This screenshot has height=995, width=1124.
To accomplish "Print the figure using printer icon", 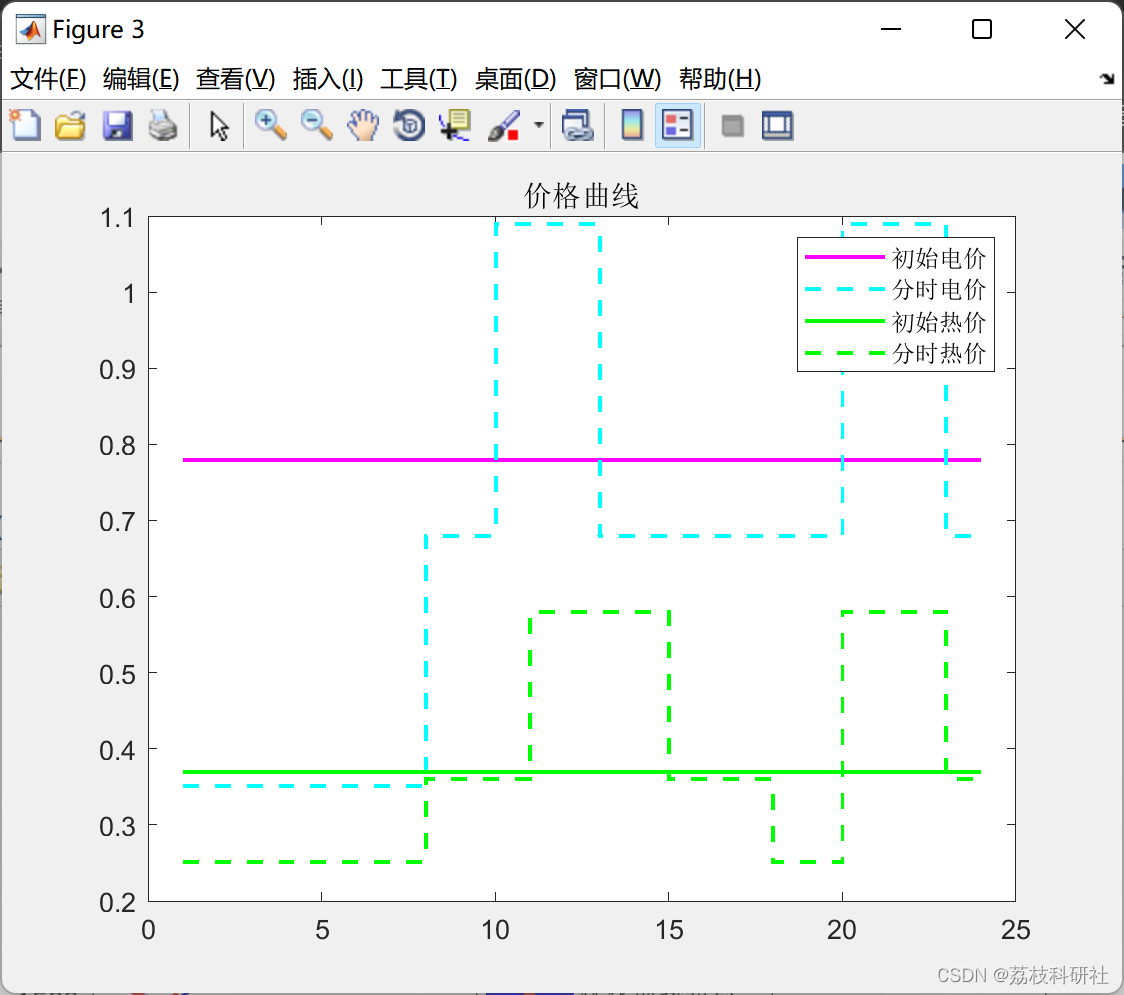I will pyautogui.click(x=163, y=125).
